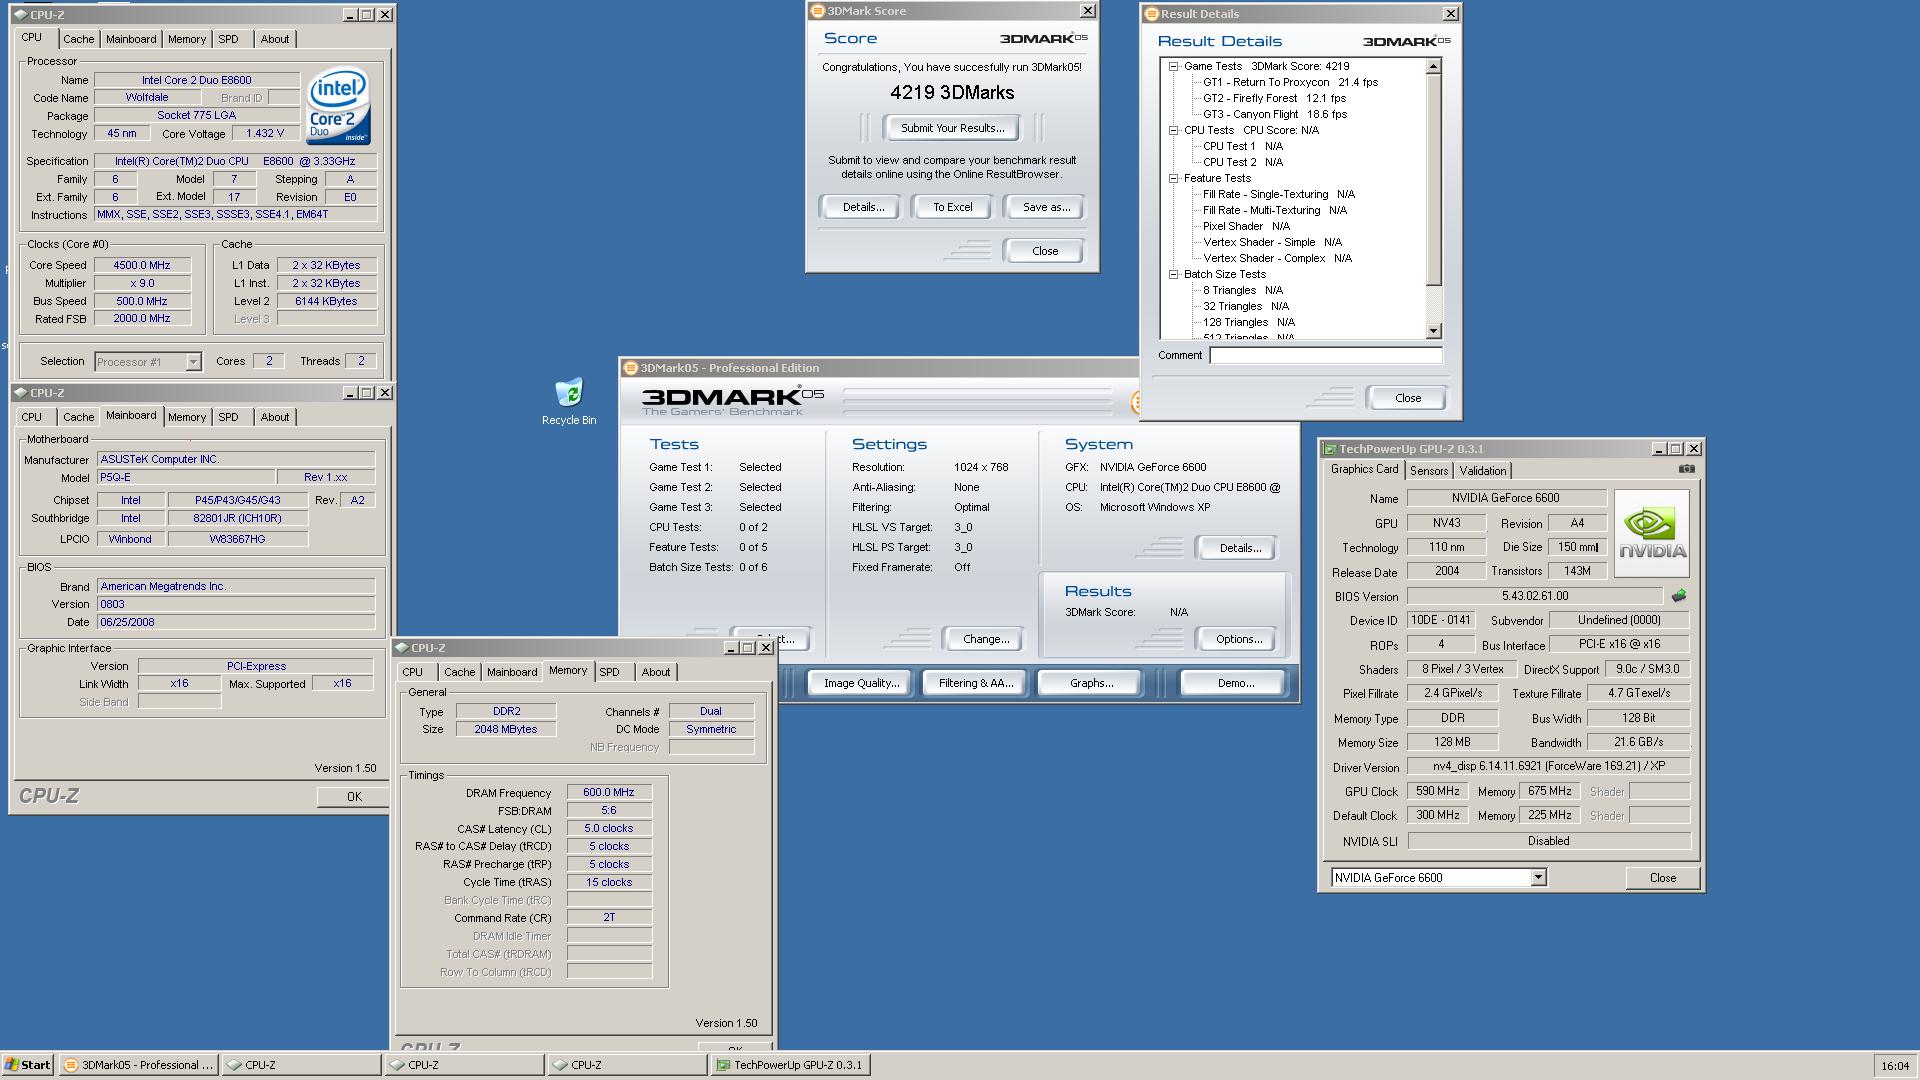Launch Demo... in 3DMark05

click(1235, 683)
